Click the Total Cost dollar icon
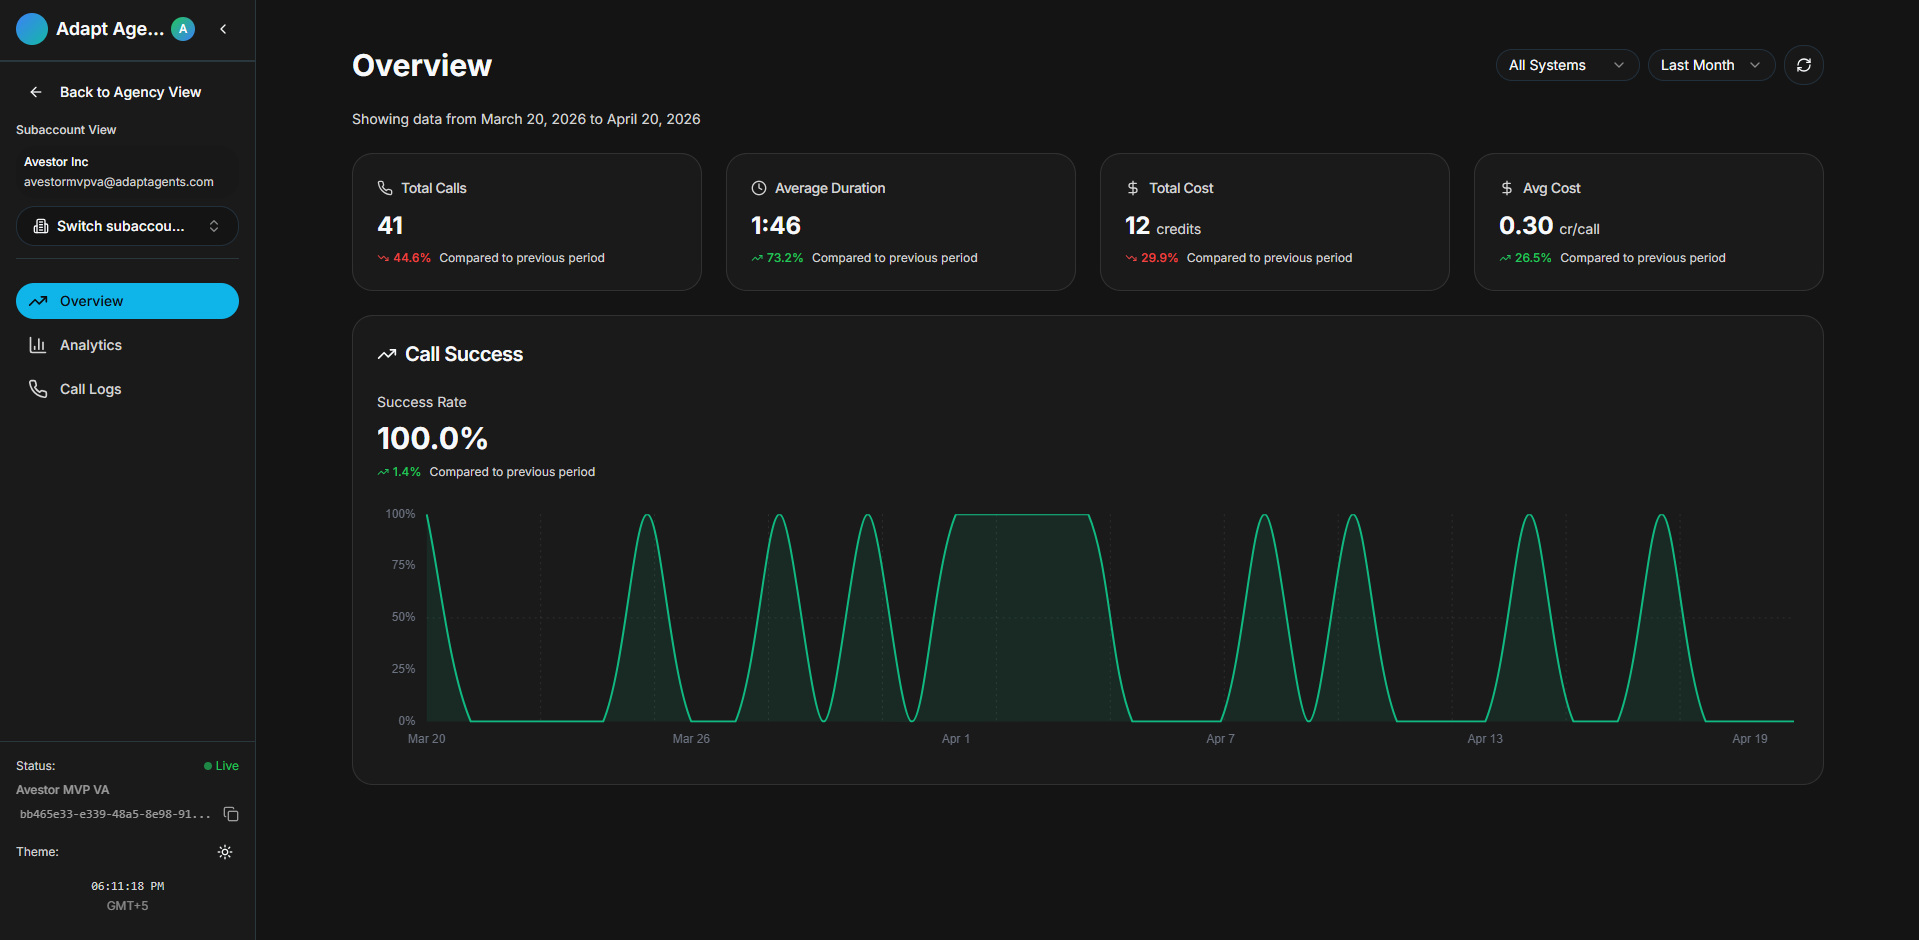Viewport: 1919px width, 940px height. coord(1133,188)
